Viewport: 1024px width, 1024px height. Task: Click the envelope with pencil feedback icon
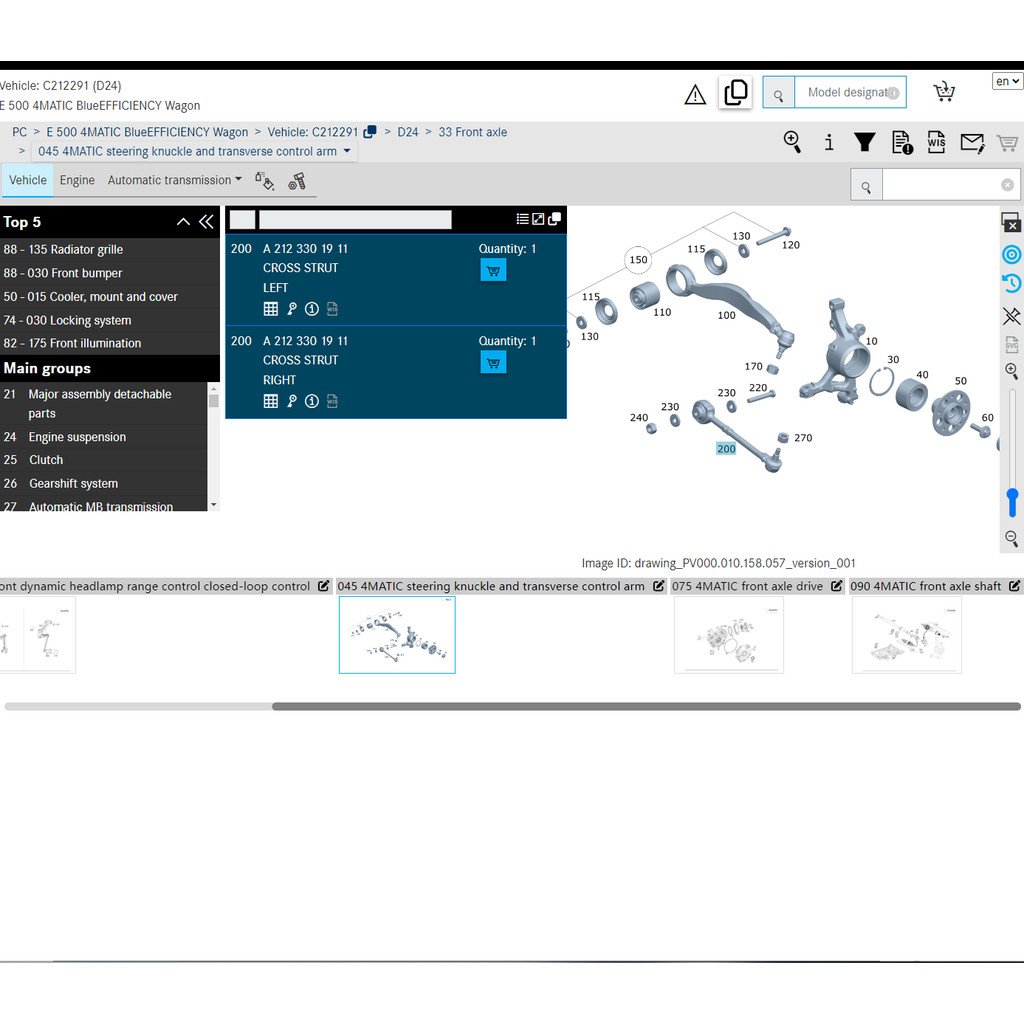pos(972,142)
